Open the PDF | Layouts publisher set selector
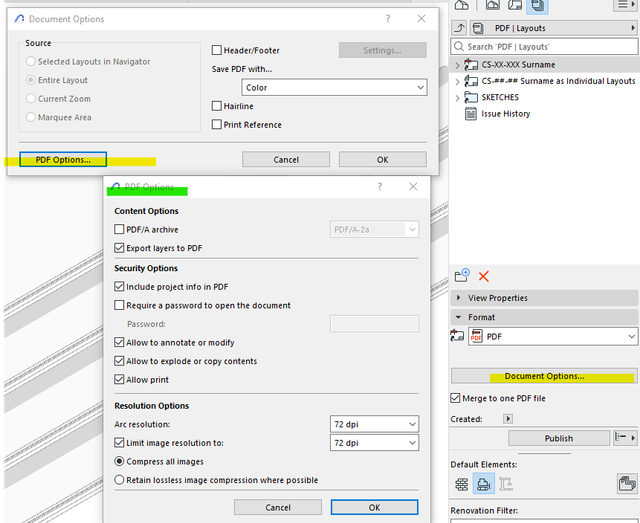The width and height of the screenshot is (640, 523). click(x=554, y=28)
